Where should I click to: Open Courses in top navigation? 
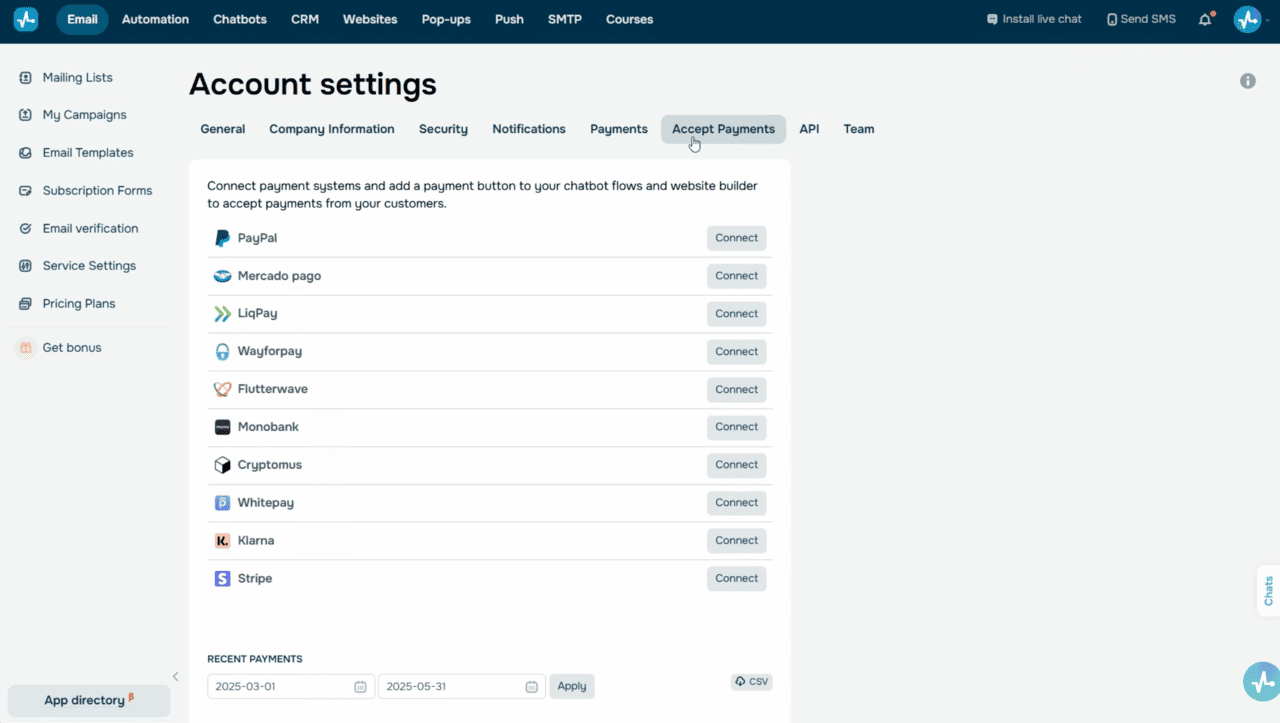click(x=630, y=19)
